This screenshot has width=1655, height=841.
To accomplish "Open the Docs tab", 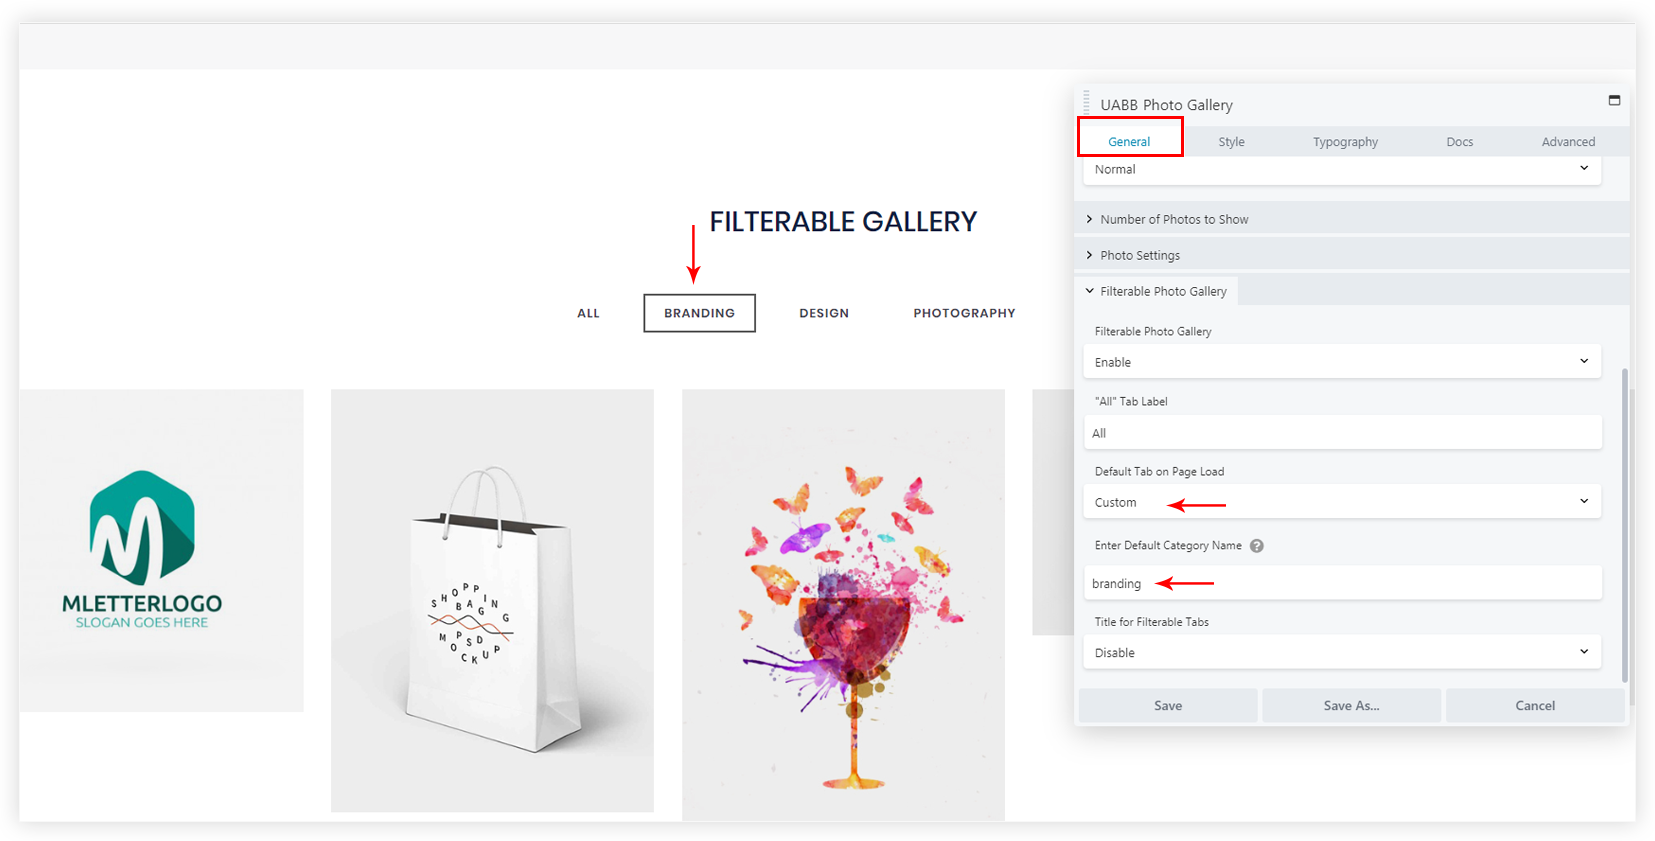I will point(1459,142).
